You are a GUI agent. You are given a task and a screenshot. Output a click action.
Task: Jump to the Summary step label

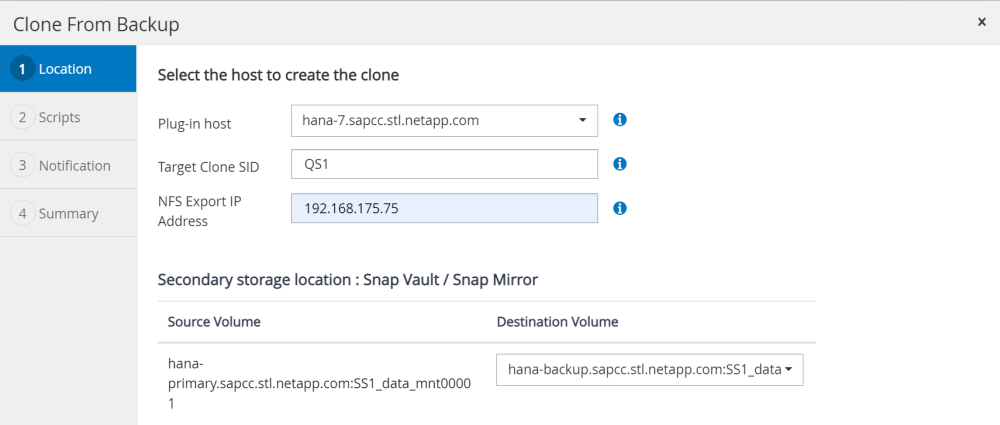point(69,213)
